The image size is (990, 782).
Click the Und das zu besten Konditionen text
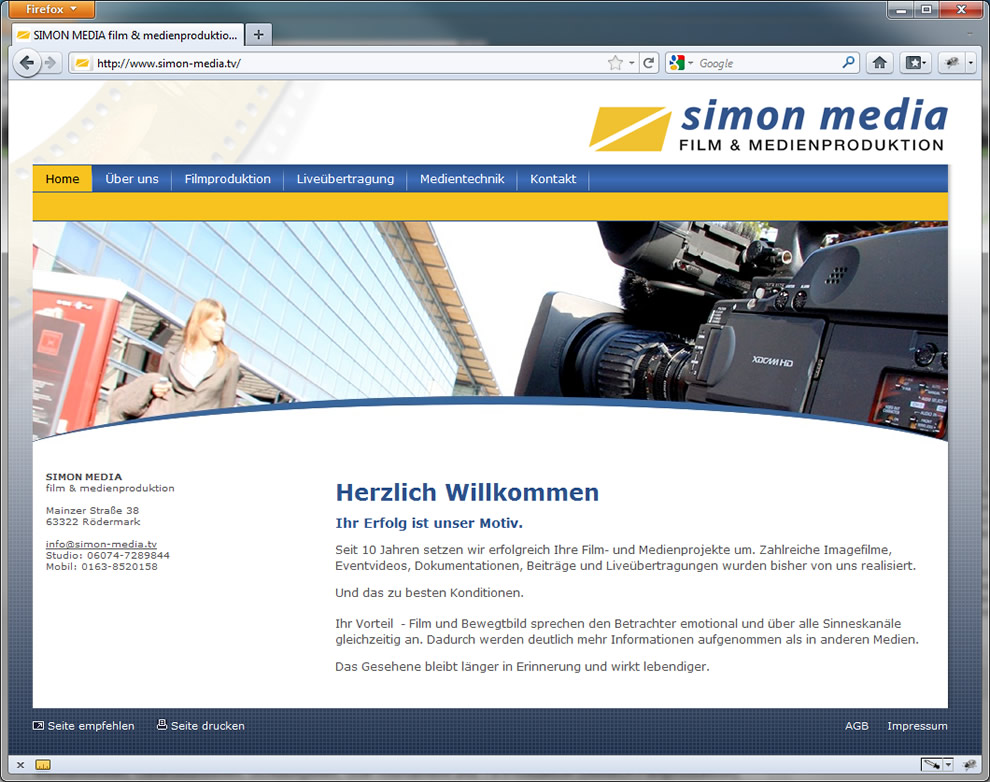(x=429, y=593)
